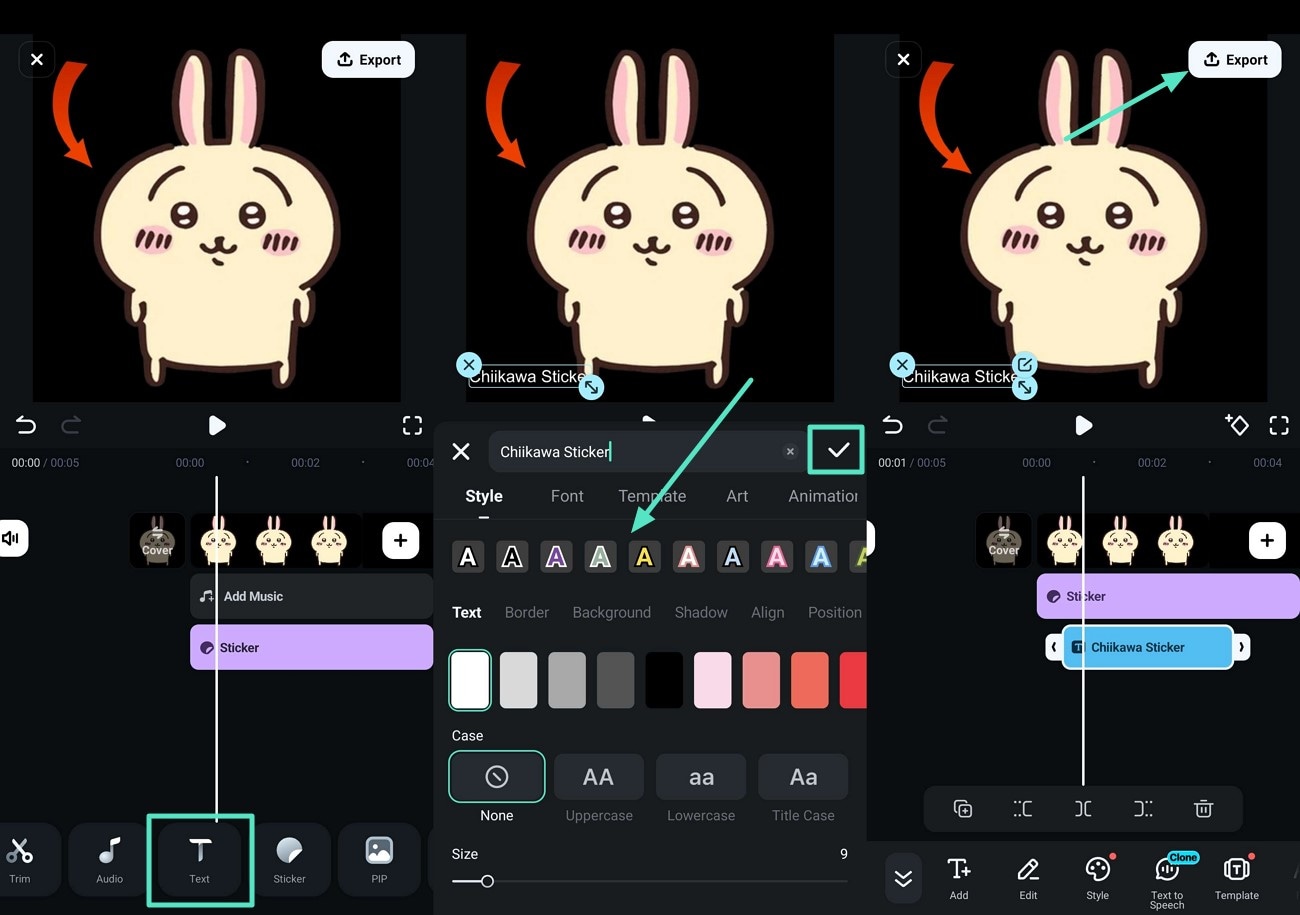Enter fullscreen preview in left panel
The image size is (1300, 915).
coord(412,426)
